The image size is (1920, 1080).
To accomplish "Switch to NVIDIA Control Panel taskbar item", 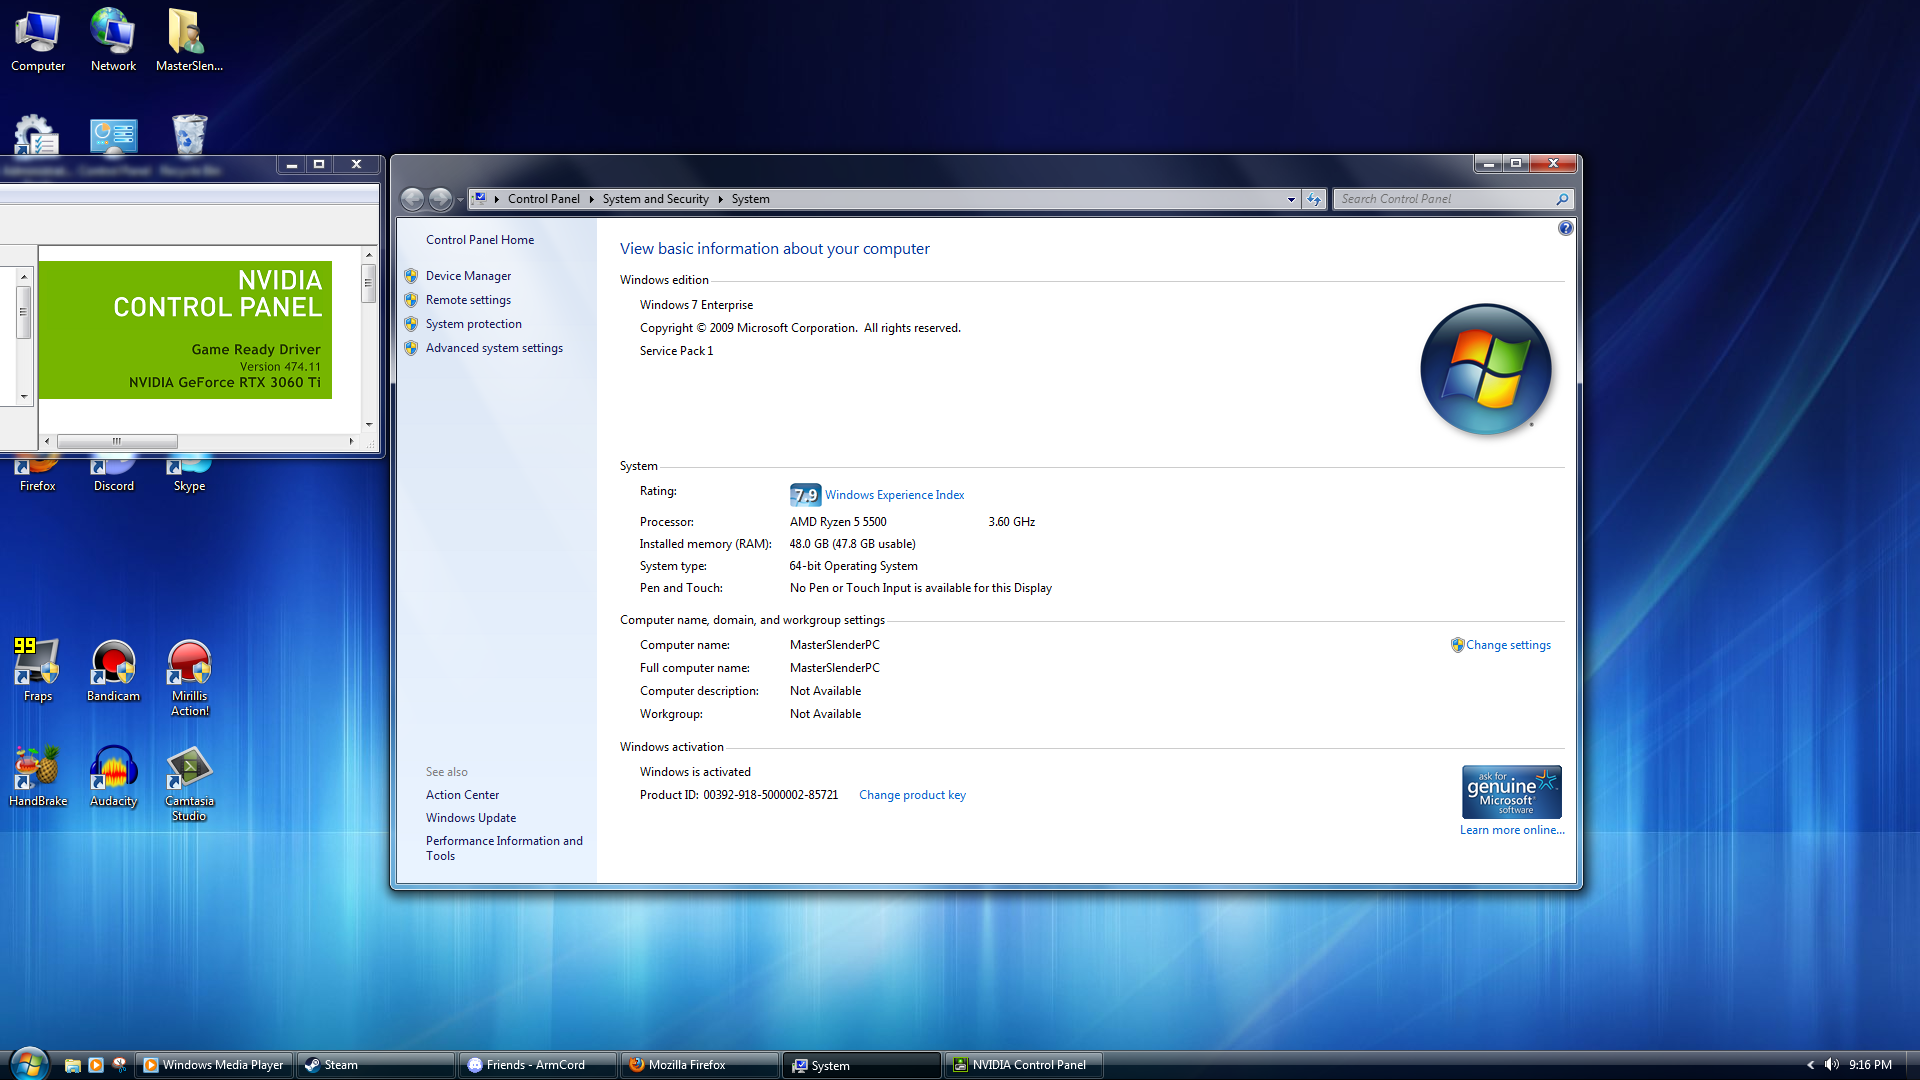I will 1024,1065.
